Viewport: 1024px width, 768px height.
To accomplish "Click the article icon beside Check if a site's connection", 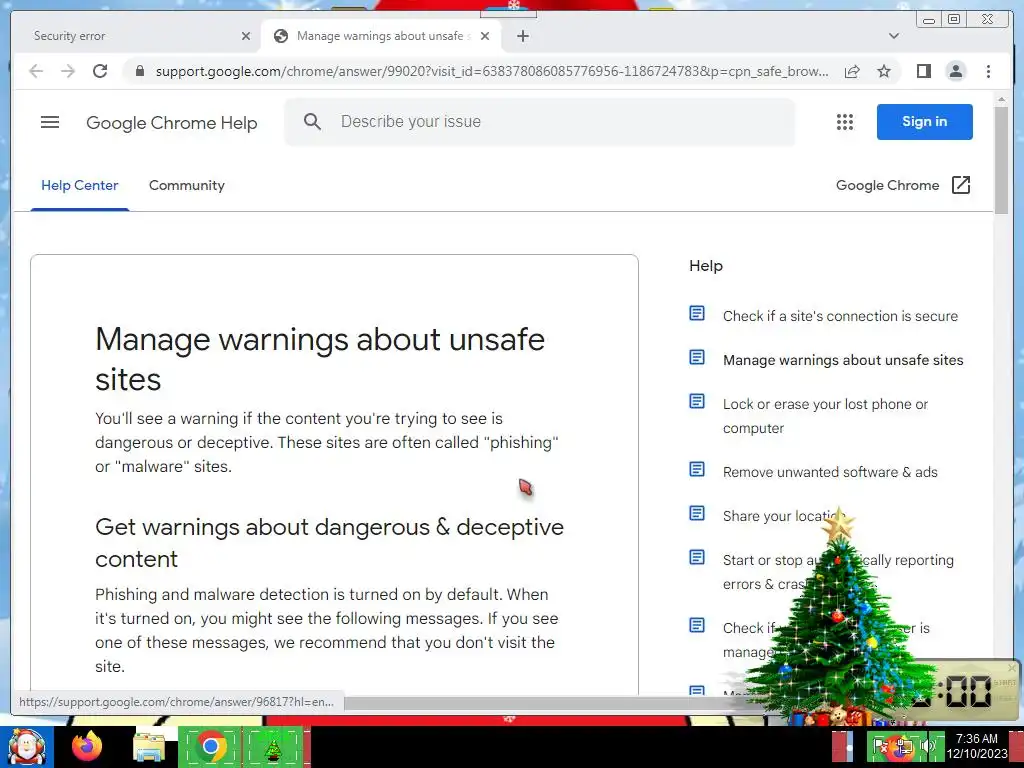I will click(x=697, y=313).
